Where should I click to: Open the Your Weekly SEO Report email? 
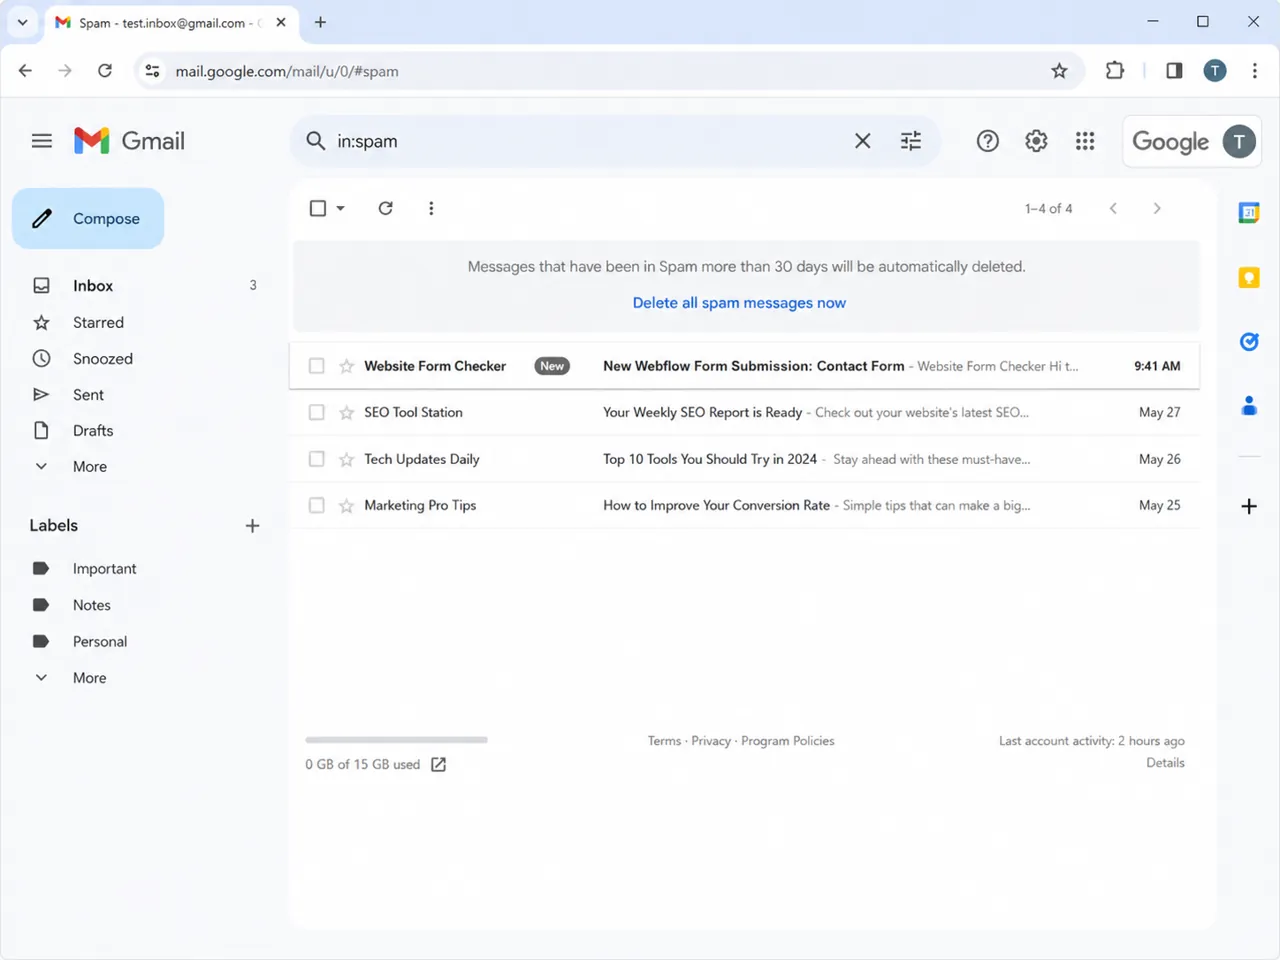click(x=744, y=412)
